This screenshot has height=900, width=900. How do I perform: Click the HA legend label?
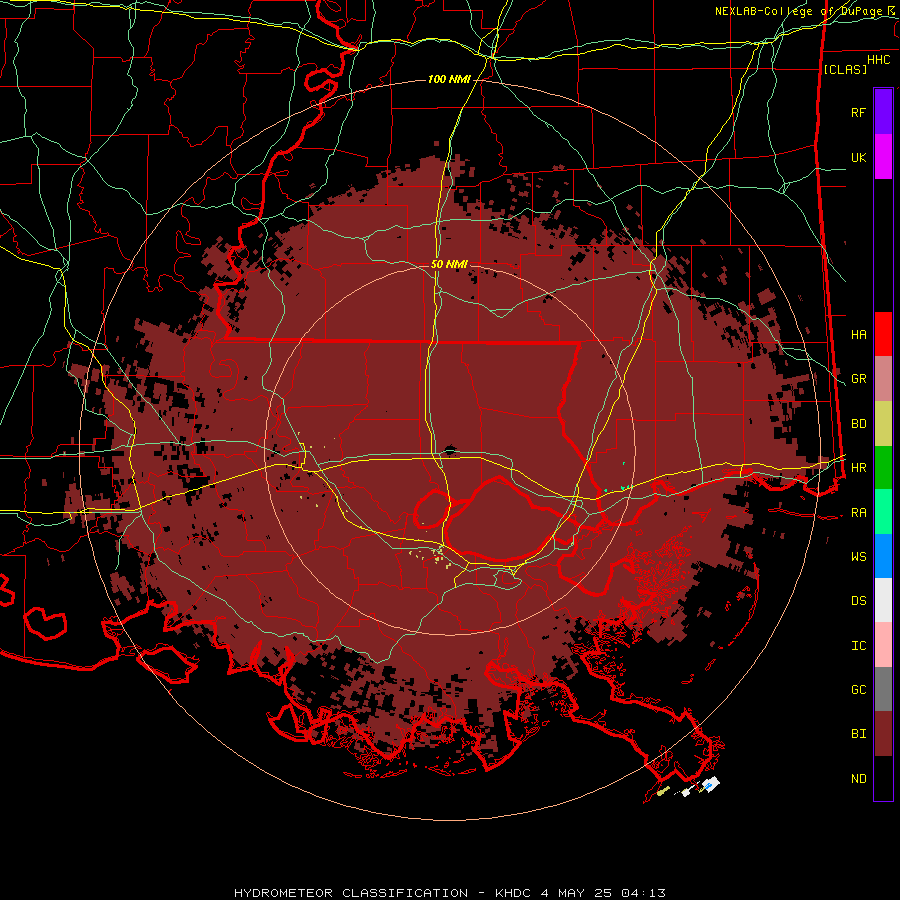858,334
